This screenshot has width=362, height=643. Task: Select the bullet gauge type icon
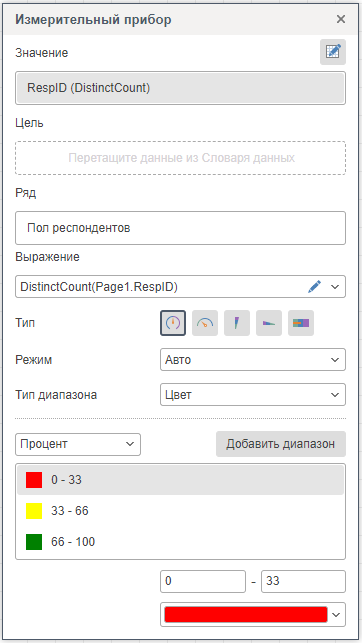pos(301,323)
